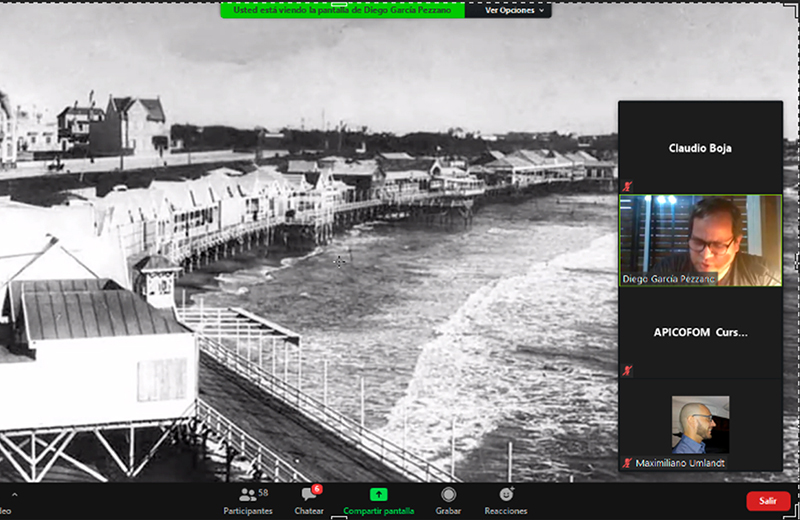The width and height of the screenshot is (800, 520).
Task: Click Maximiliano Umlandt's profile photo
Action: coord(700,424)
